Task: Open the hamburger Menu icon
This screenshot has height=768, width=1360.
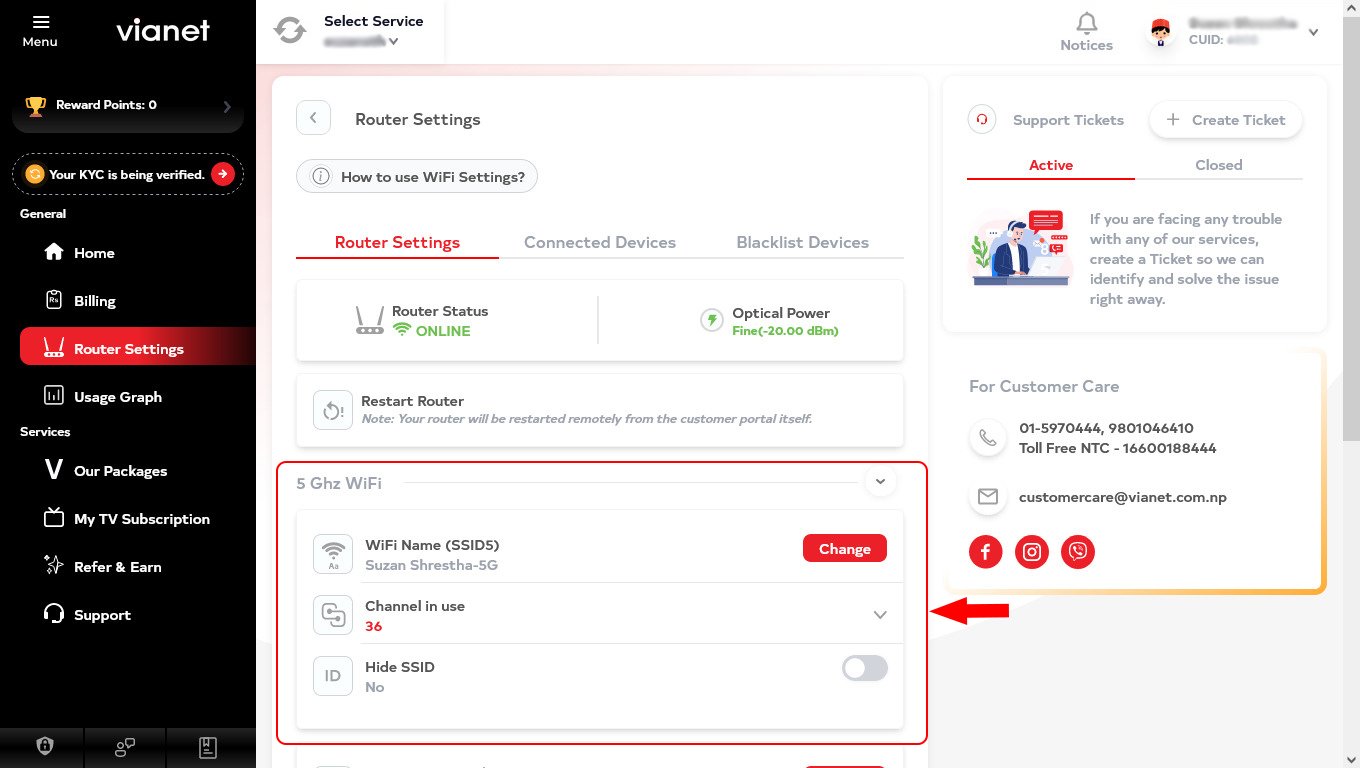Action: click(40, 22)
